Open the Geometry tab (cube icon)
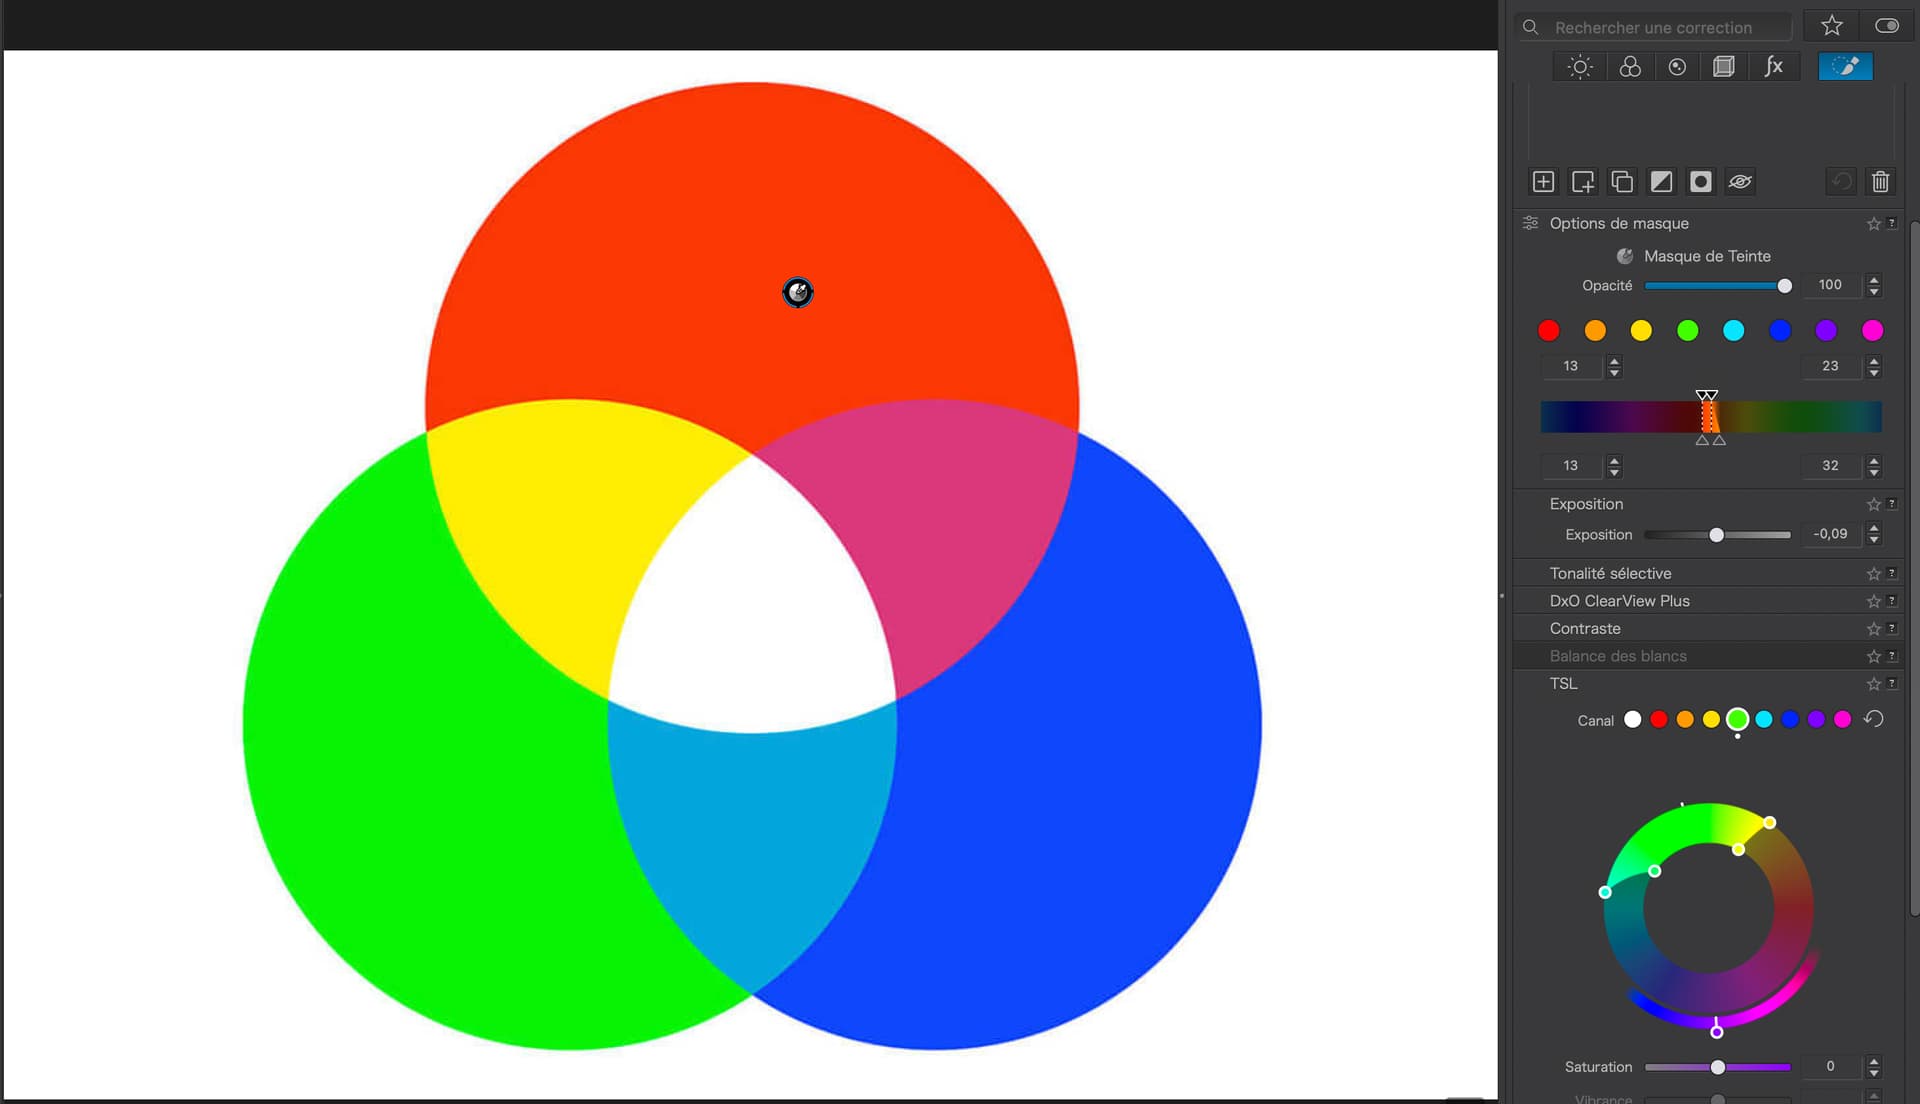The image size is (1920, 1104). pyautogui.click(x=1724, y=67)
